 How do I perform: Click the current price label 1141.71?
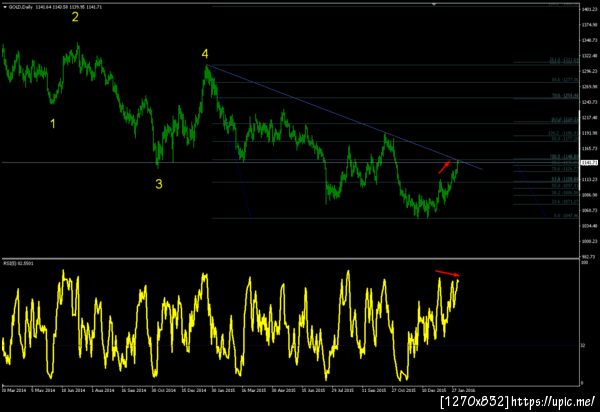click(589, 163)
